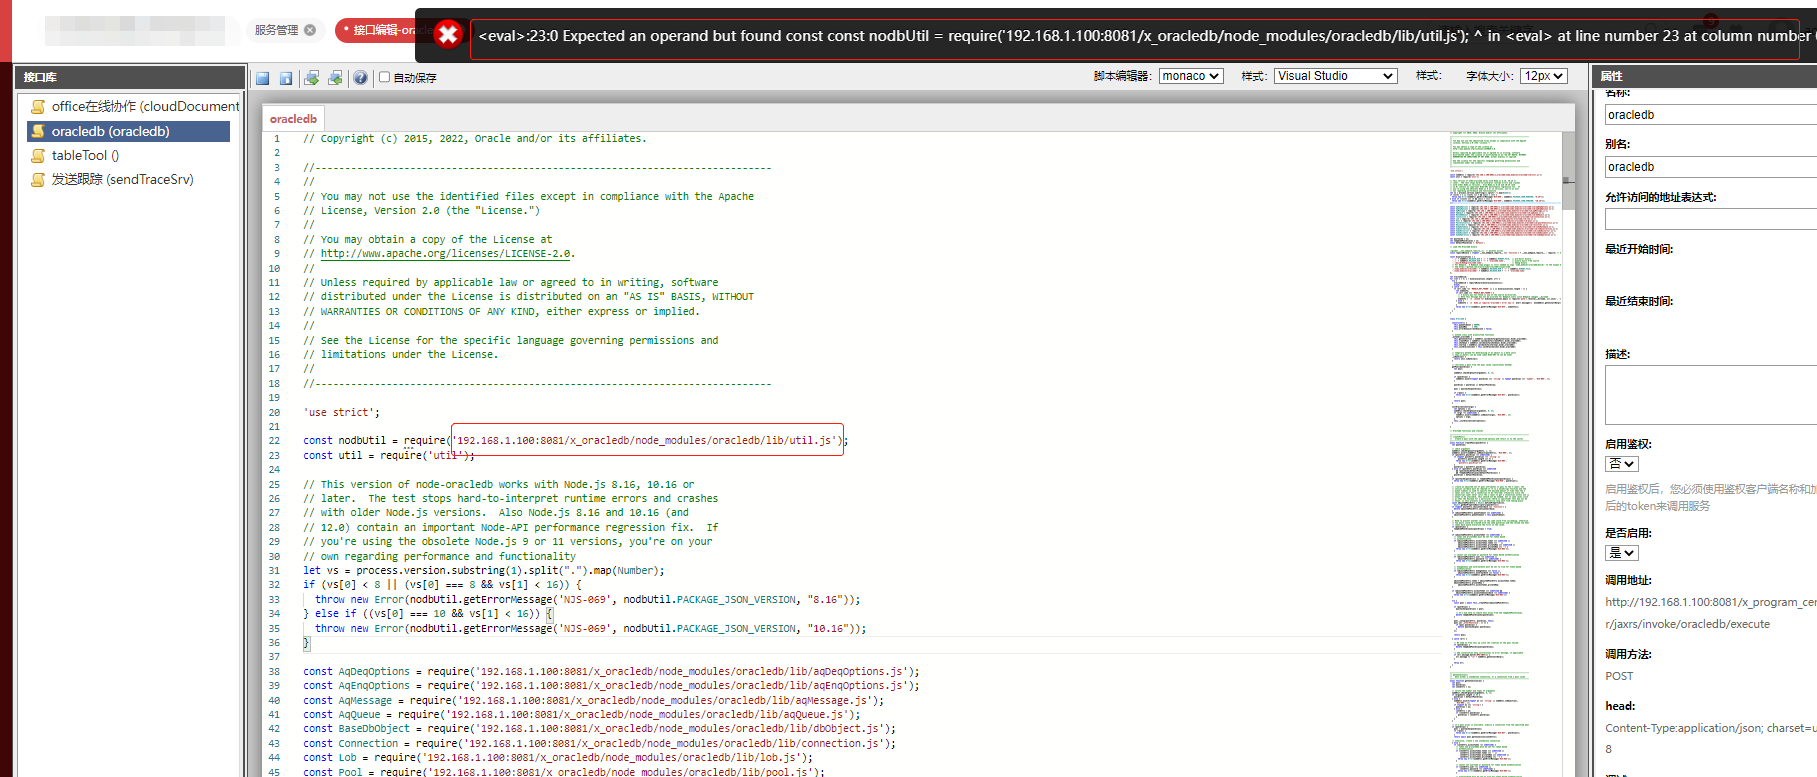Enable the 自动保存 auto-save checkbox
Viewport: 1817px width, 777px height.
384,77
